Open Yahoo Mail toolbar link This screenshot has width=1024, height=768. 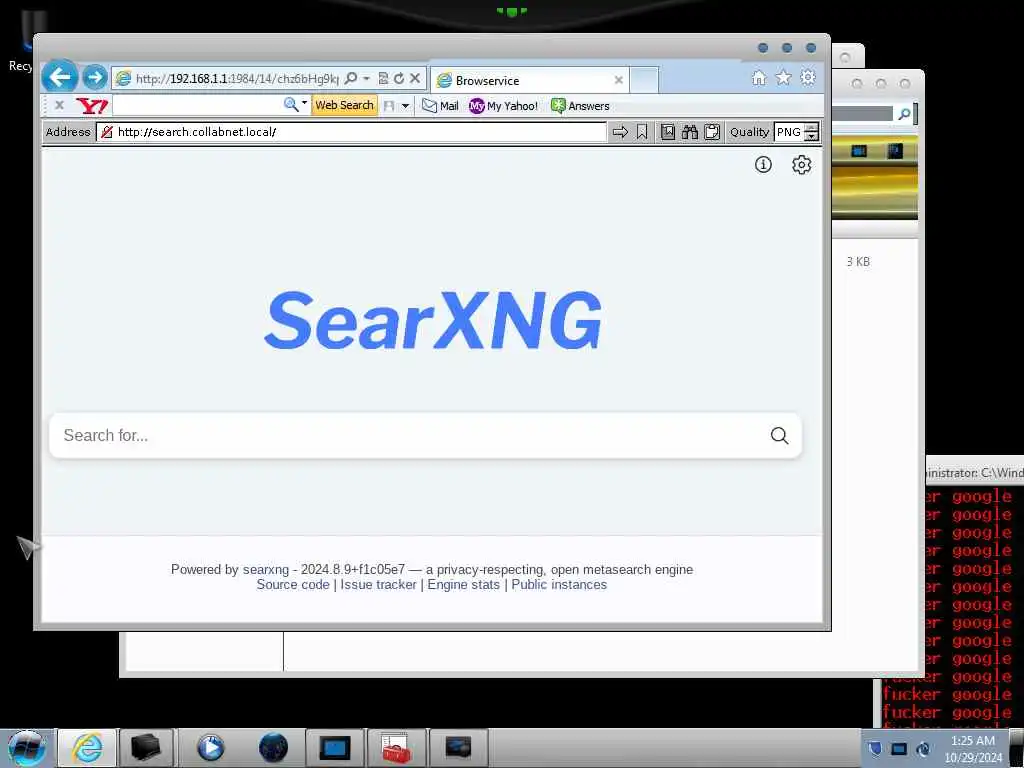(x=440, y=106)
